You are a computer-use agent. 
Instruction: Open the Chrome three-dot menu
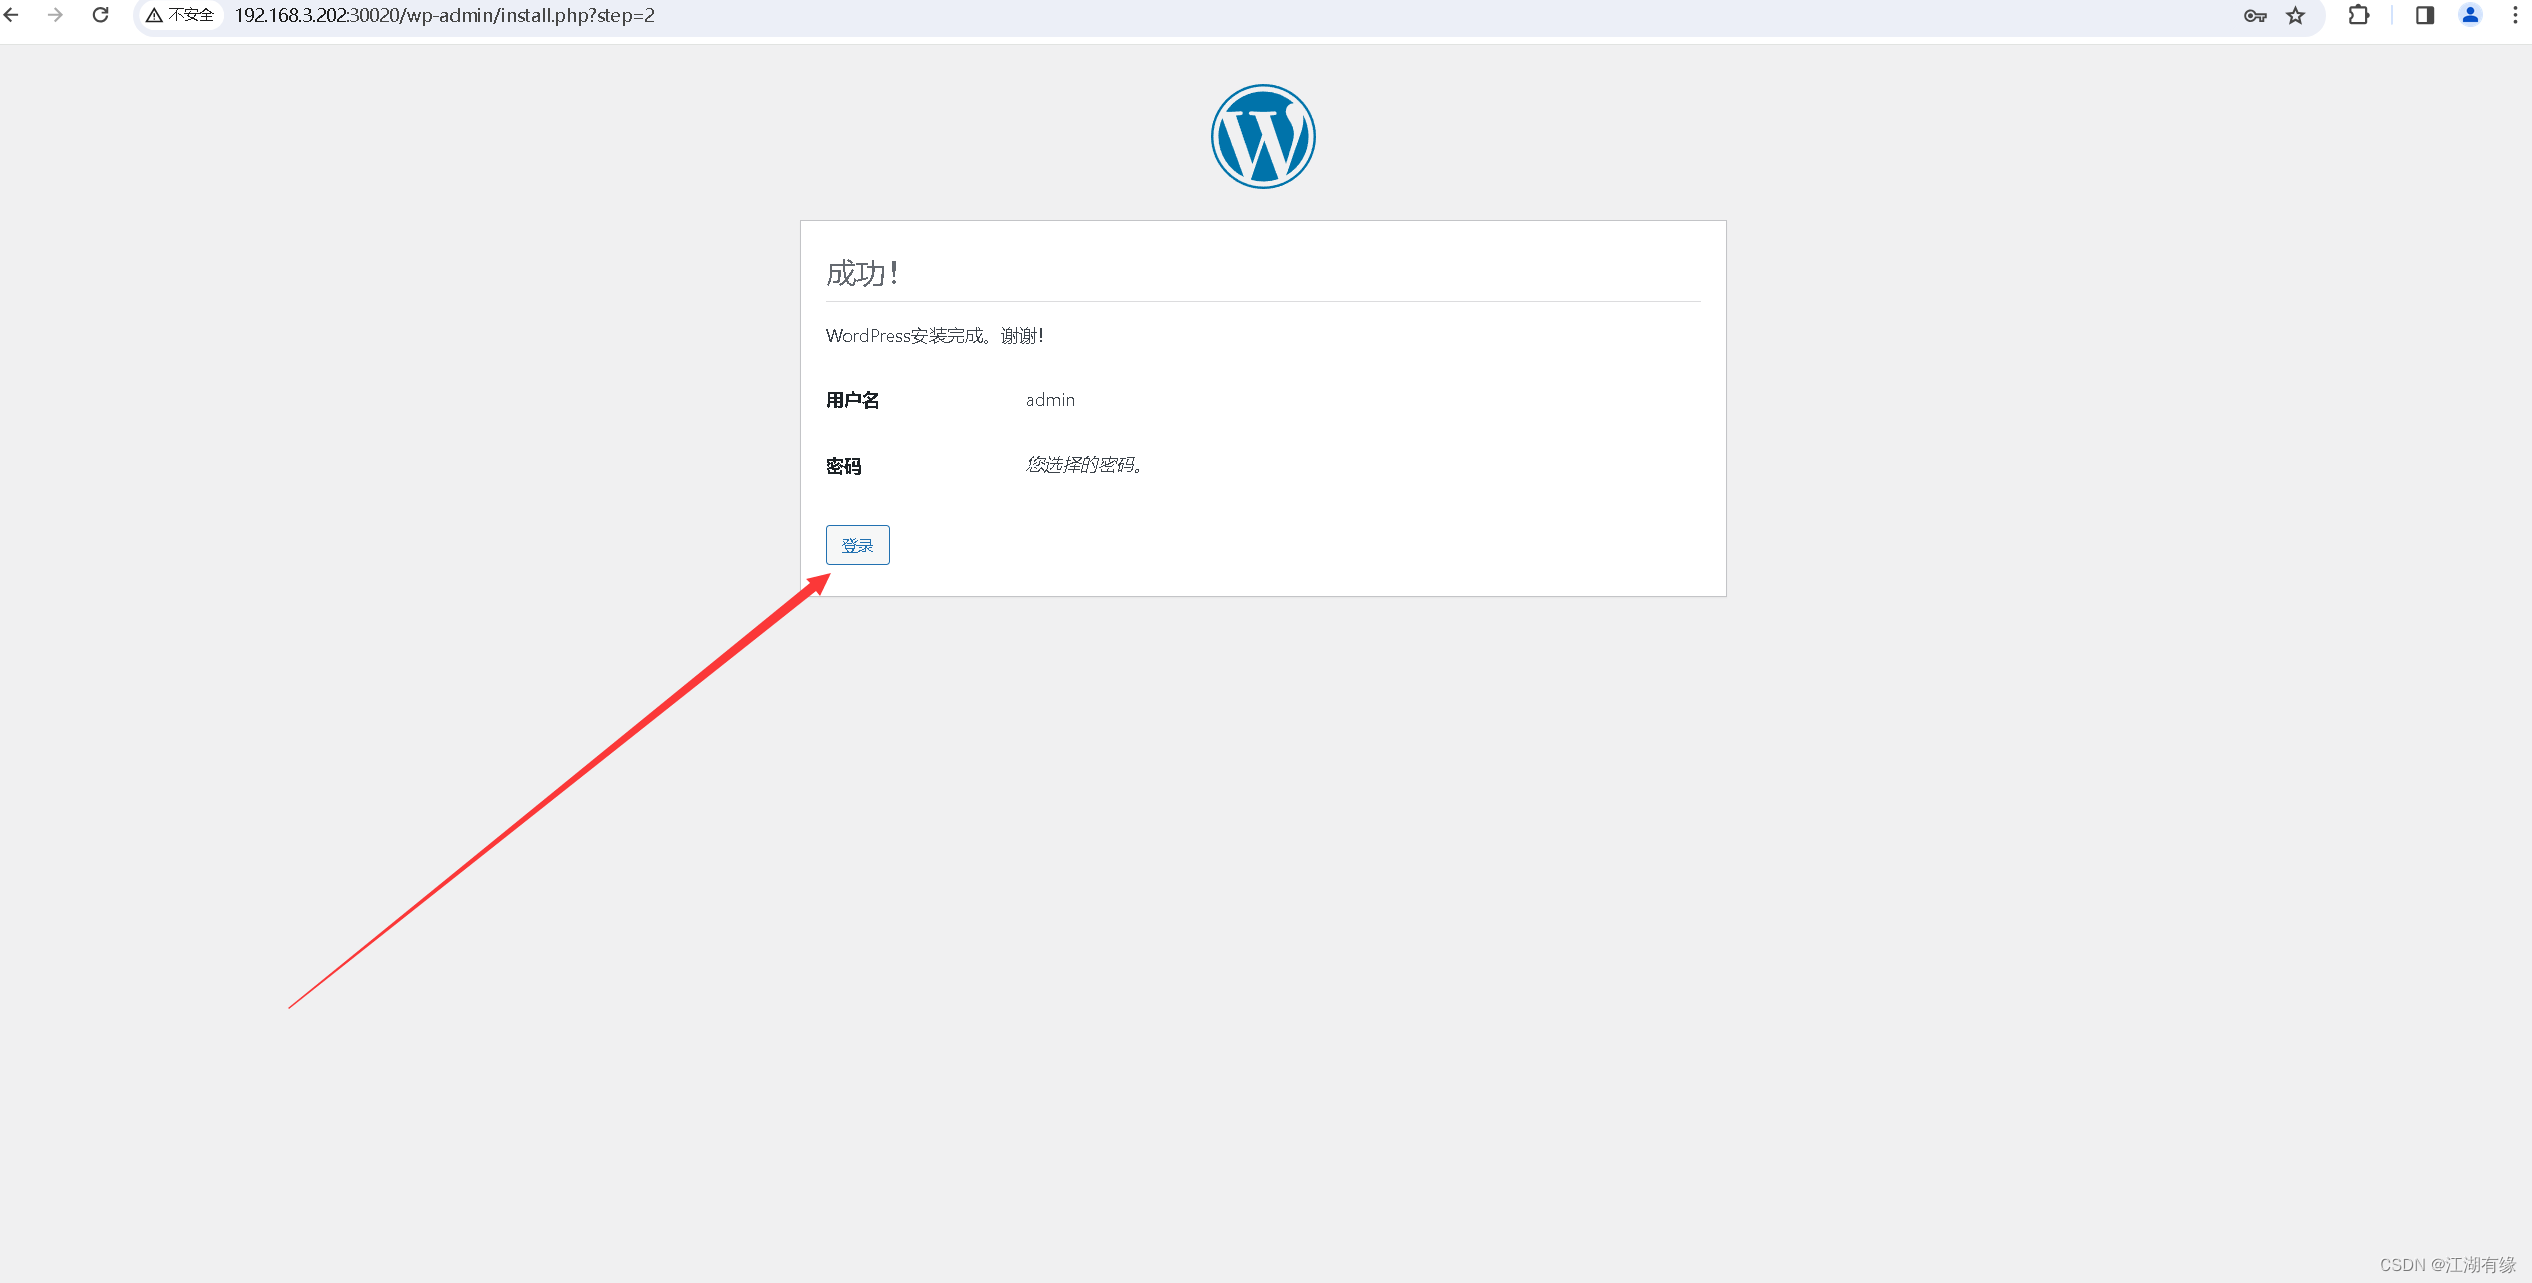click(x=2515, y=15)
